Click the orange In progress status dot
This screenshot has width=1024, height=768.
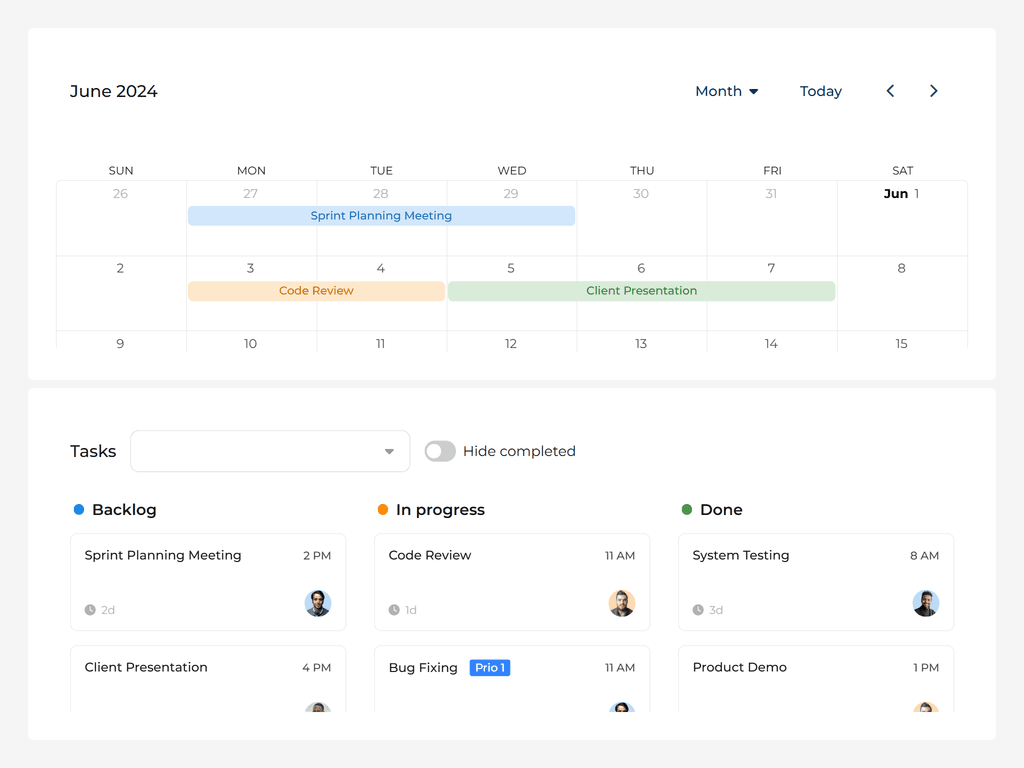[383, 510]
